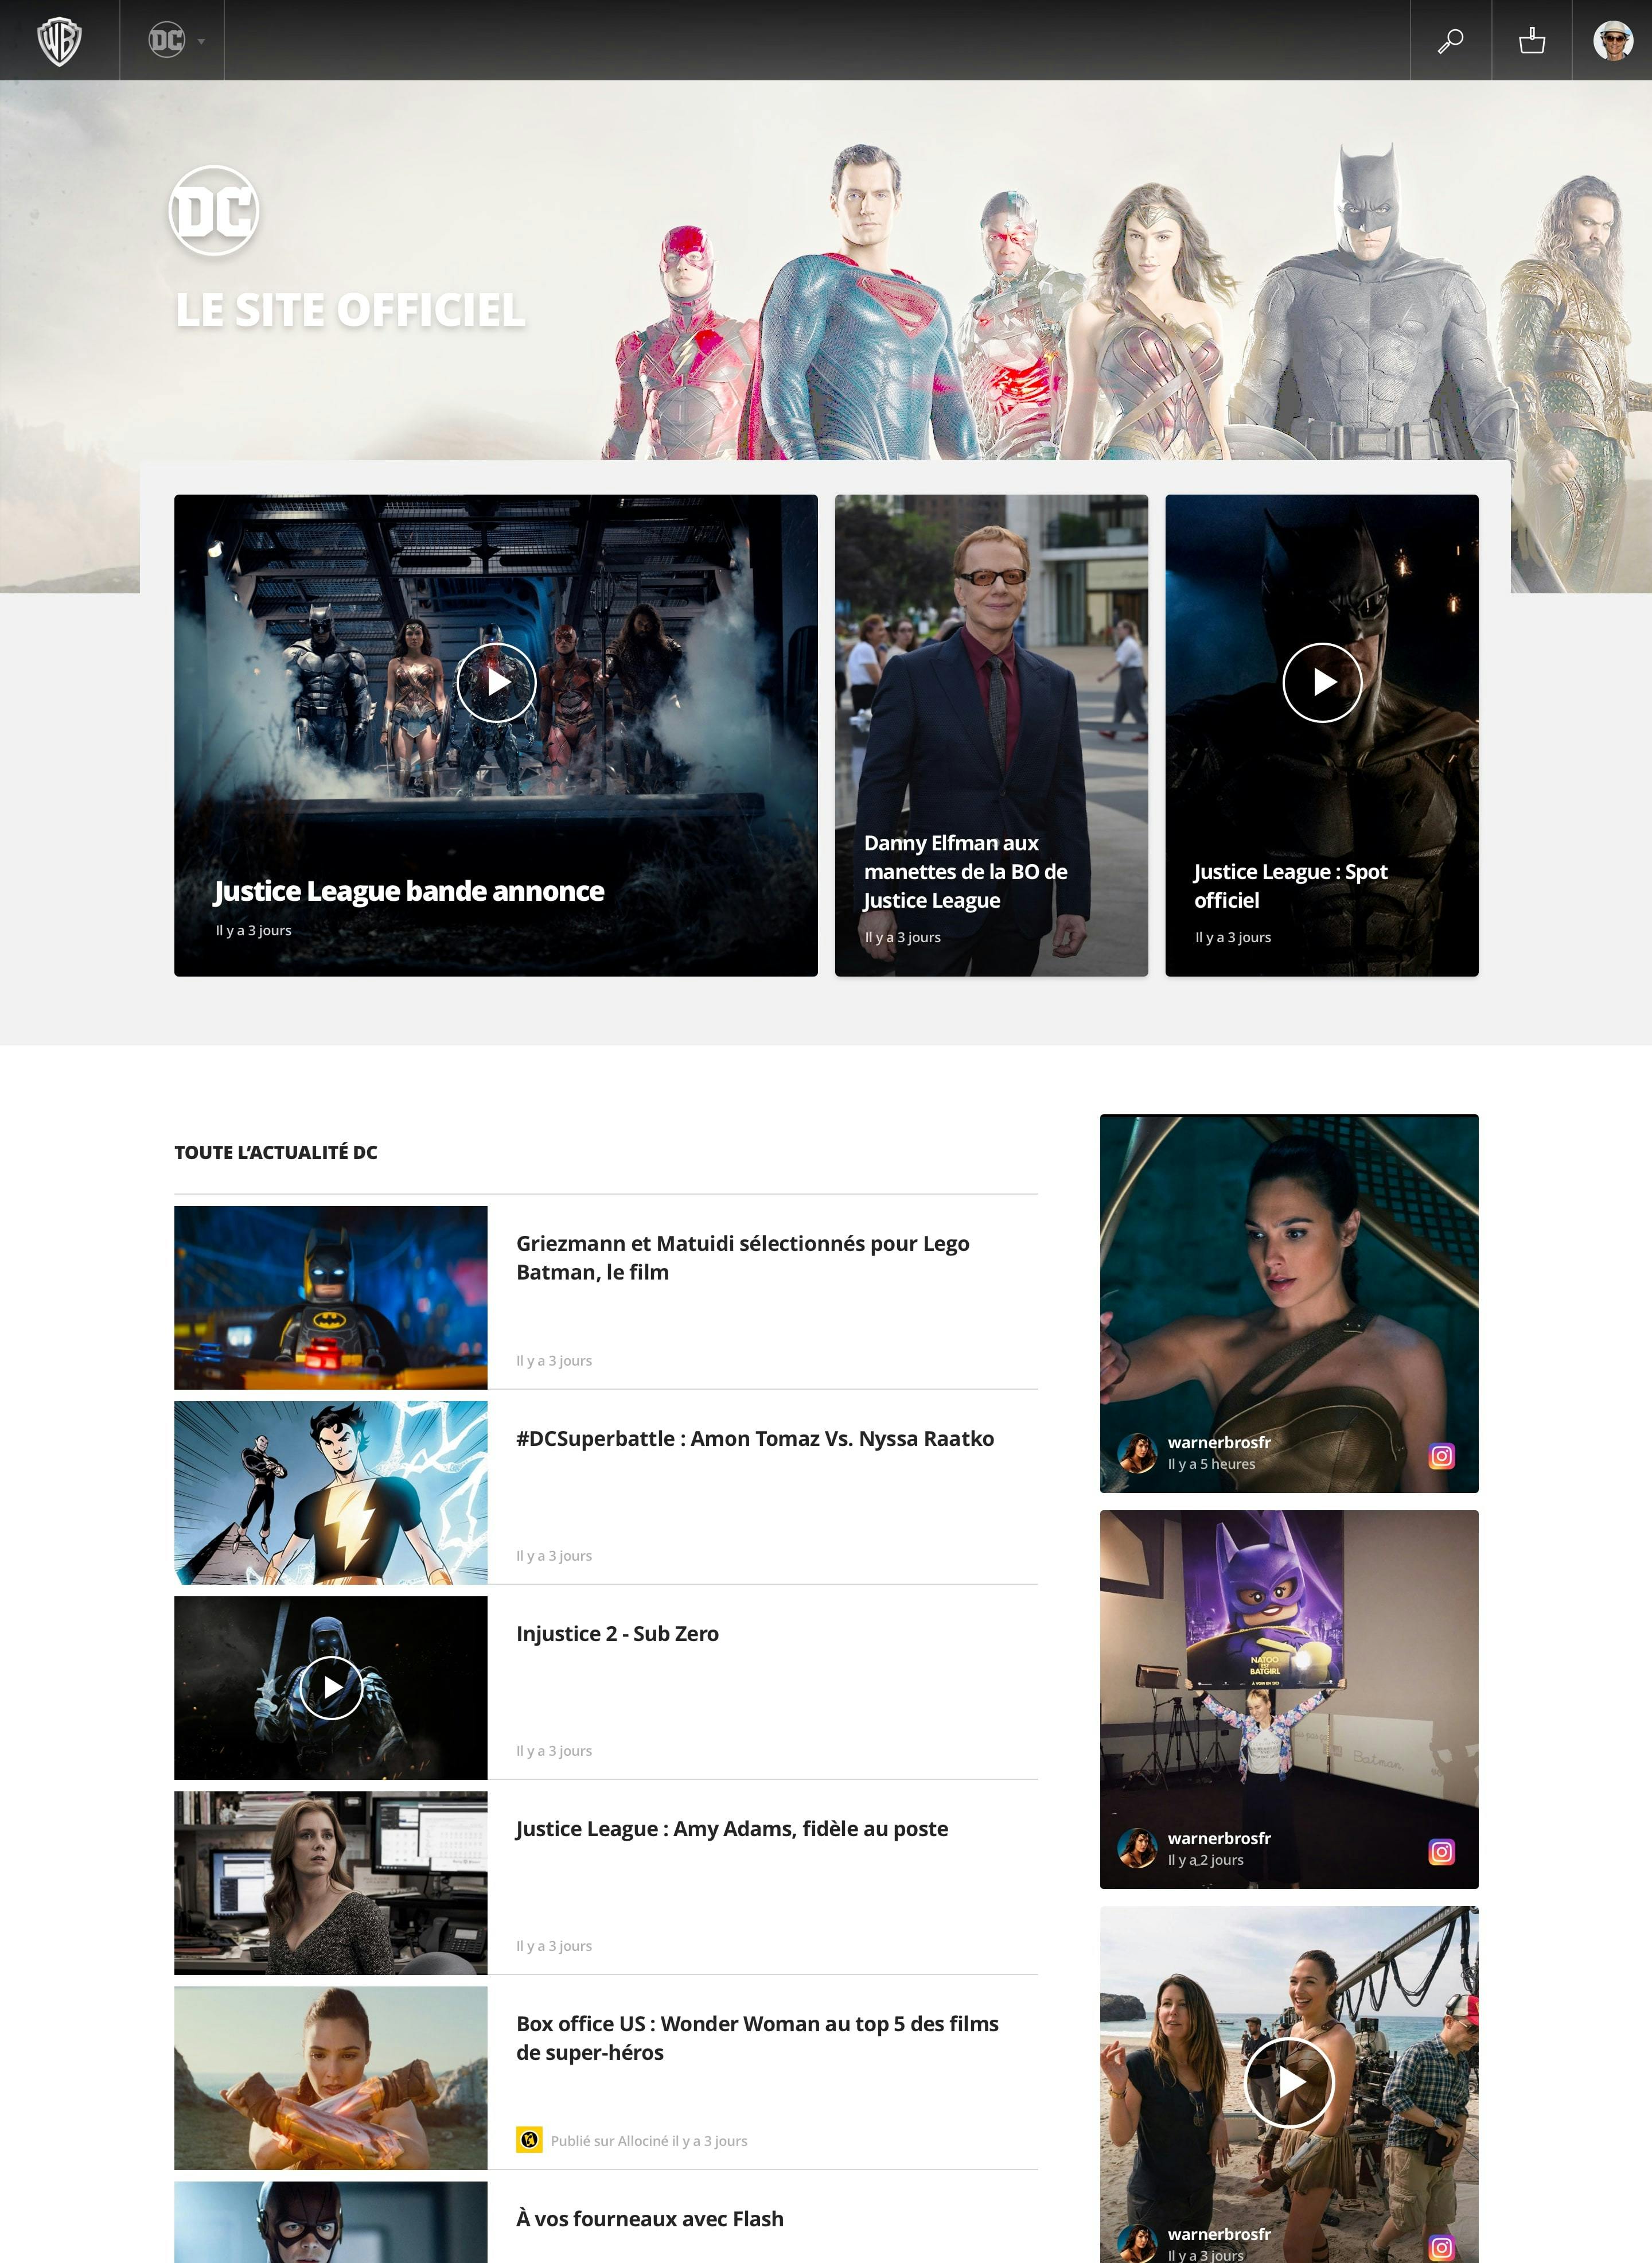Click the Lego Batman article thumbnail

pyautogui.click(x=331, y=1297)
